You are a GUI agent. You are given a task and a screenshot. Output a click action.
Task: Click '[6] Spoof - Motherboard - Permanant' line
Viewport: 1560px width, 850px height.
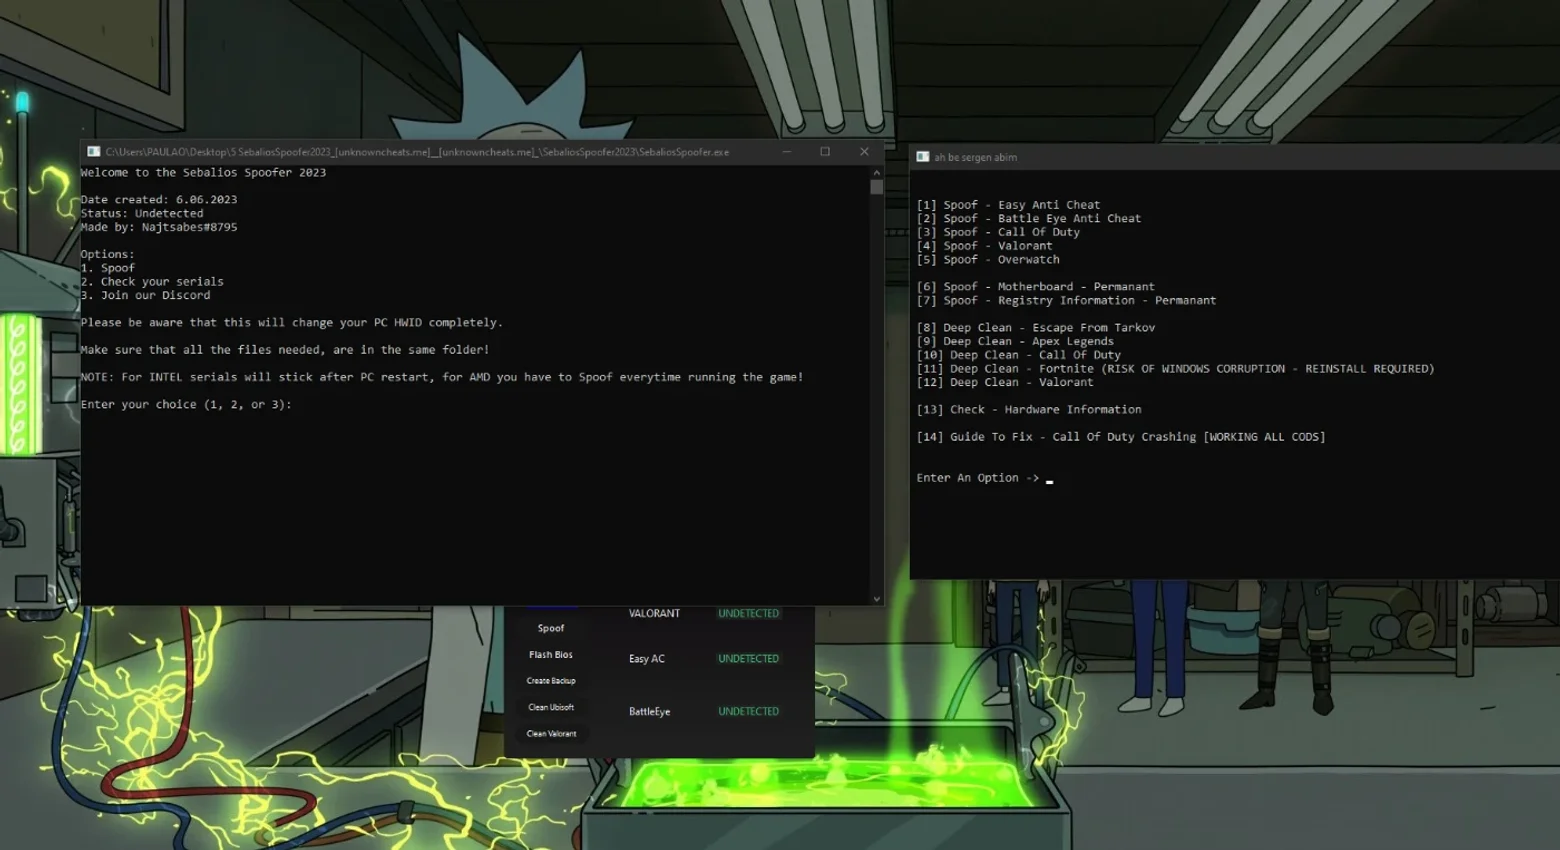(1036, 287)
